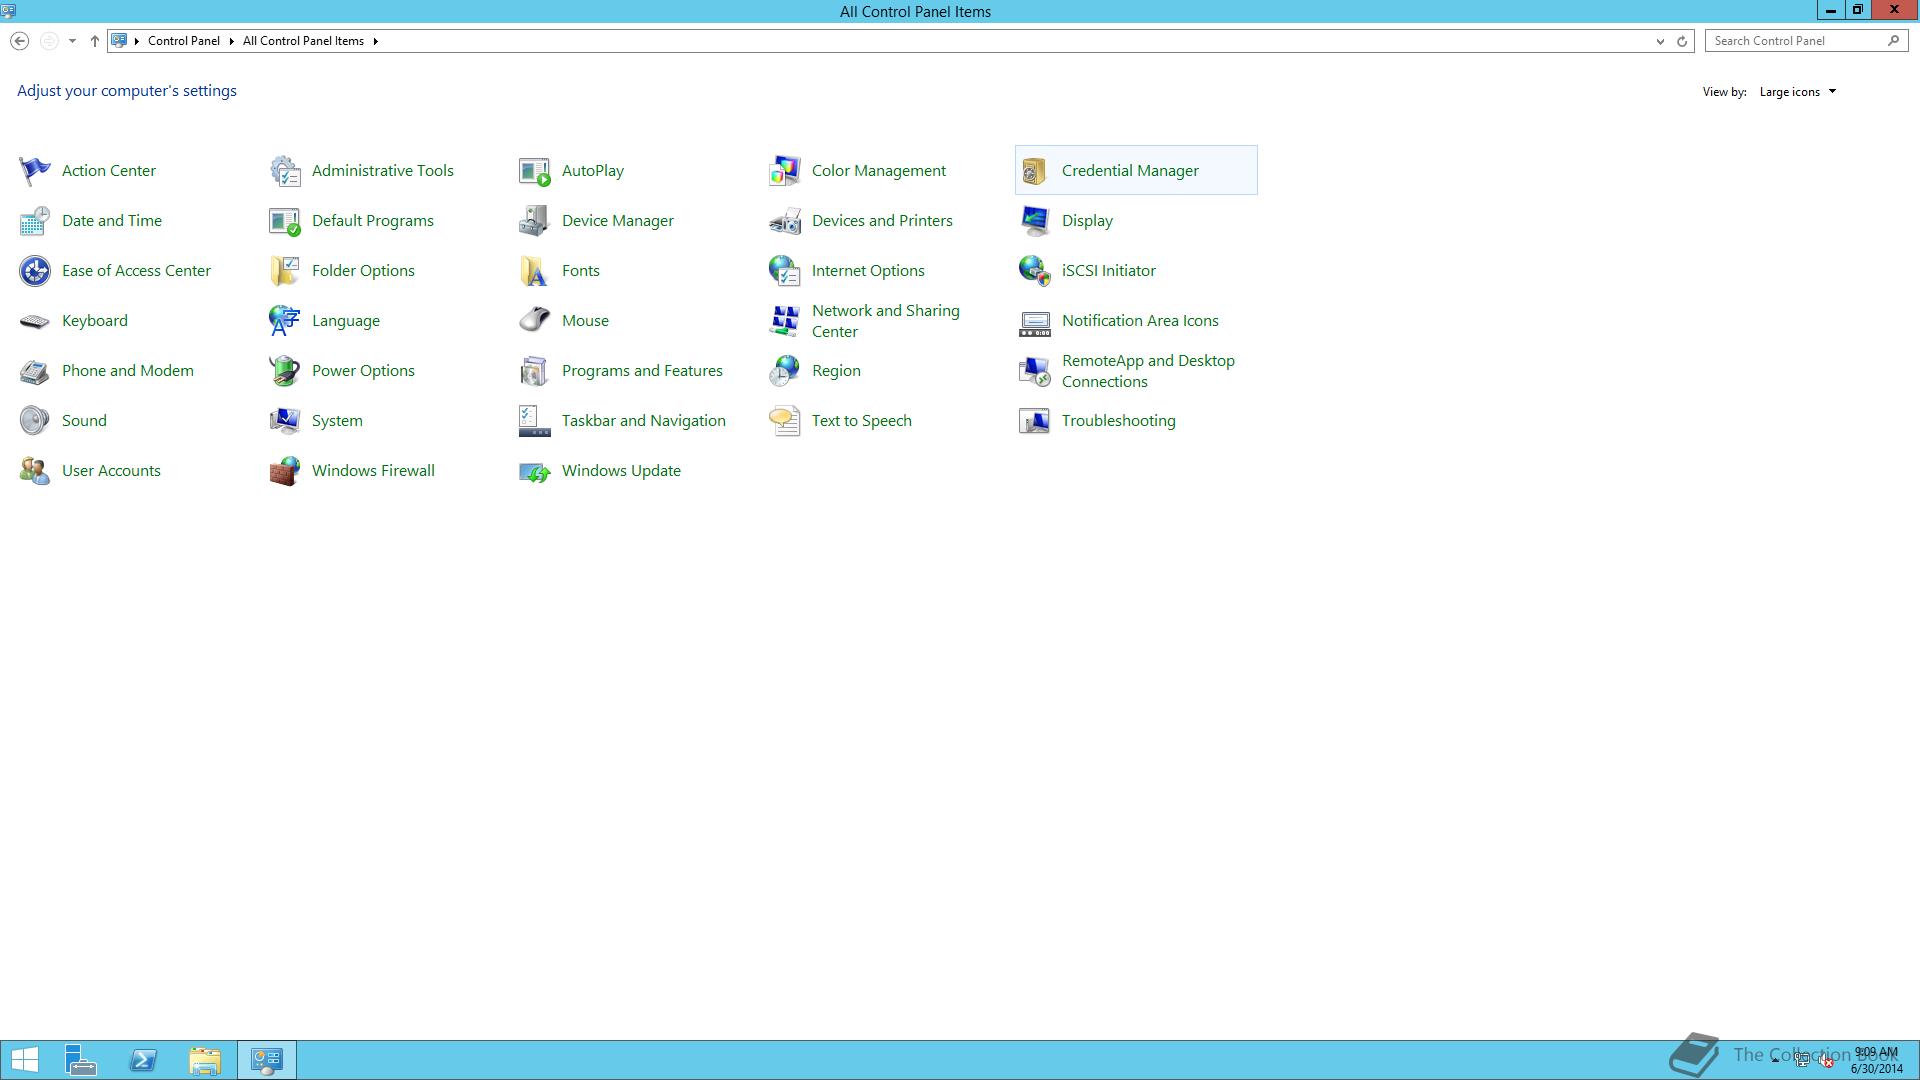This screenshot has width=1920, height=1080.
Task: Click the Administrative Tools gear icon
Action: coord(284,171)
